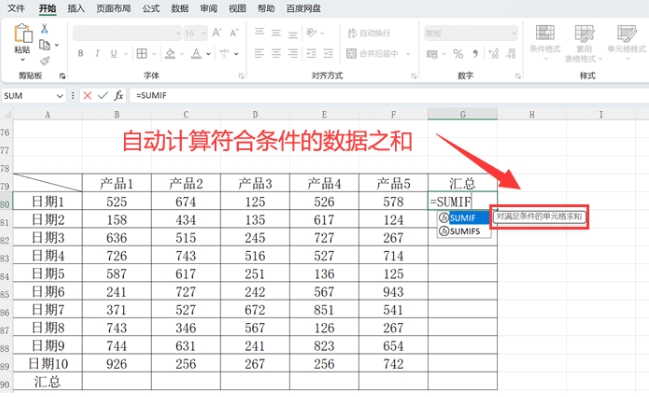Toggle Italic formatting button

click(x=97, y=53)
